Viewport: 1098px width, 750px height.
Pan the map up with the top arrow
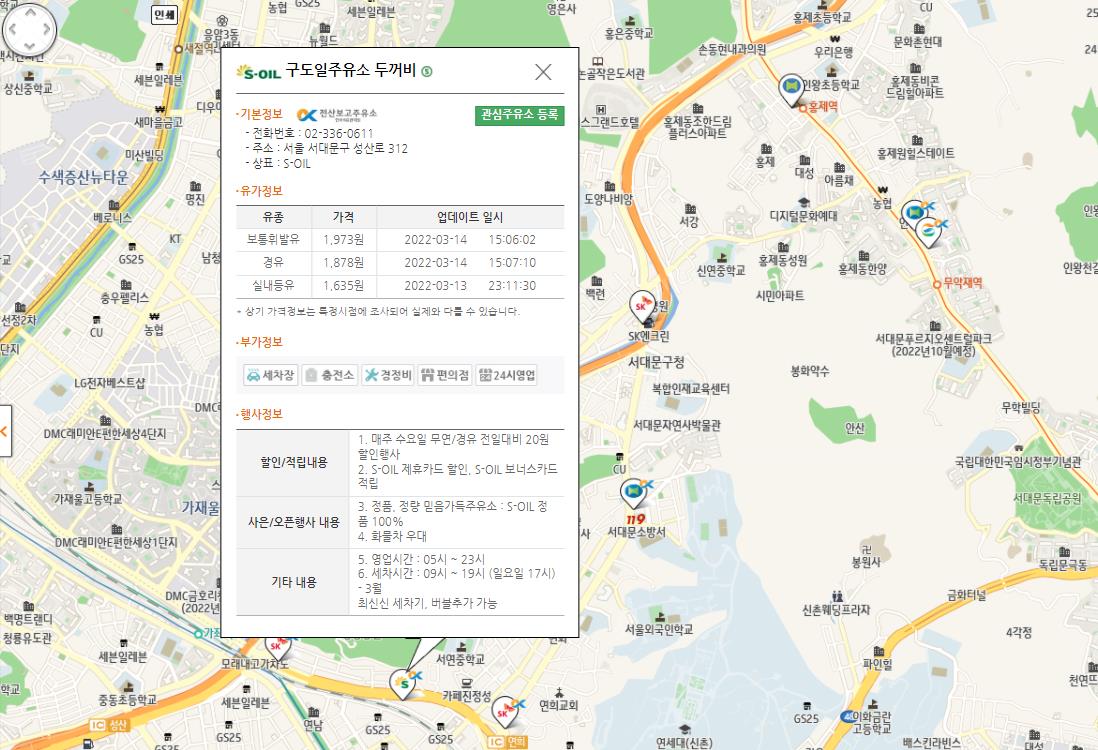(29, 12)
